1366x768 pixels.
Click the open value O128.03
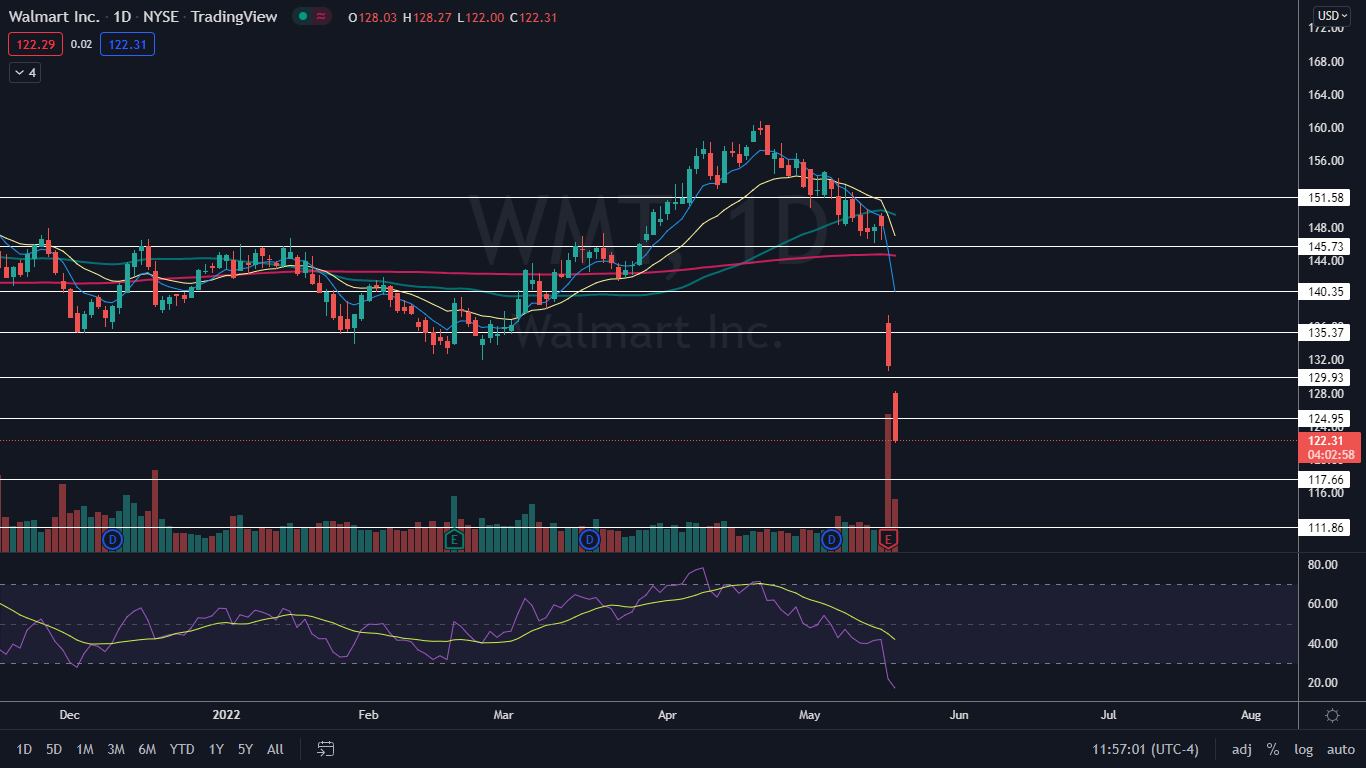coord(375,16)
